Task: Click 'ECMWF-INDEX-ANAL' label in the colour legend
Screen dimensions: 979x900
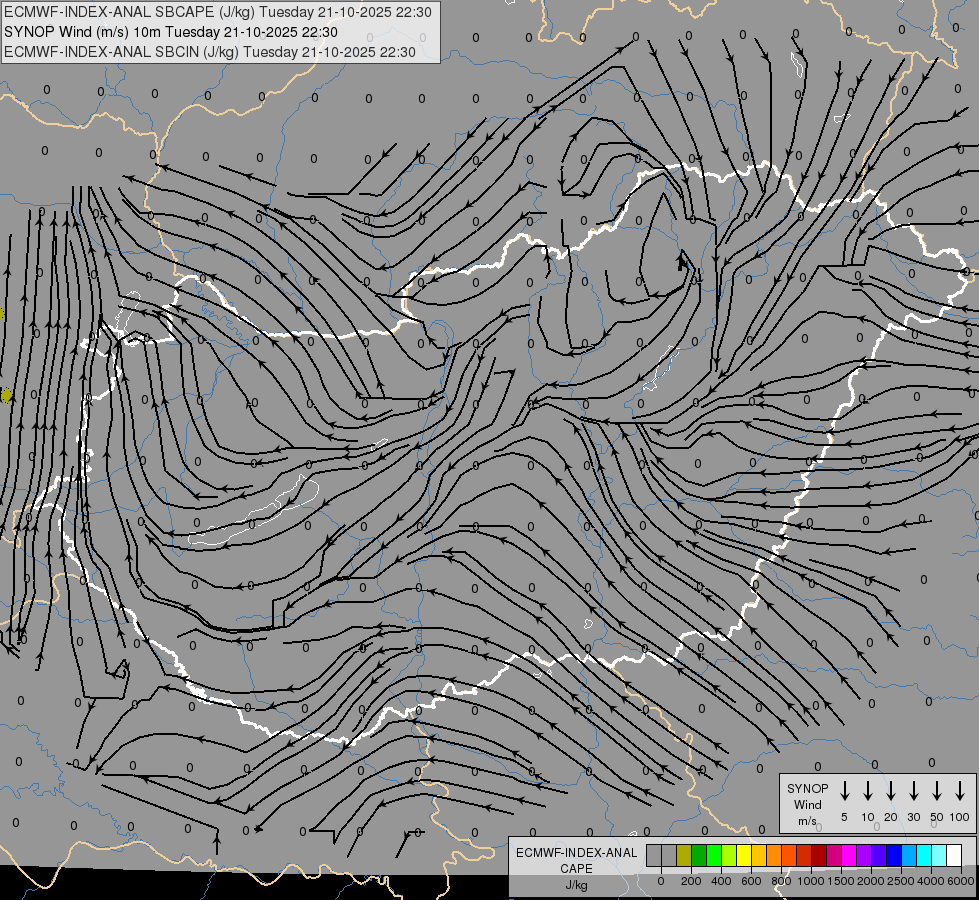Action: (576, 853)
